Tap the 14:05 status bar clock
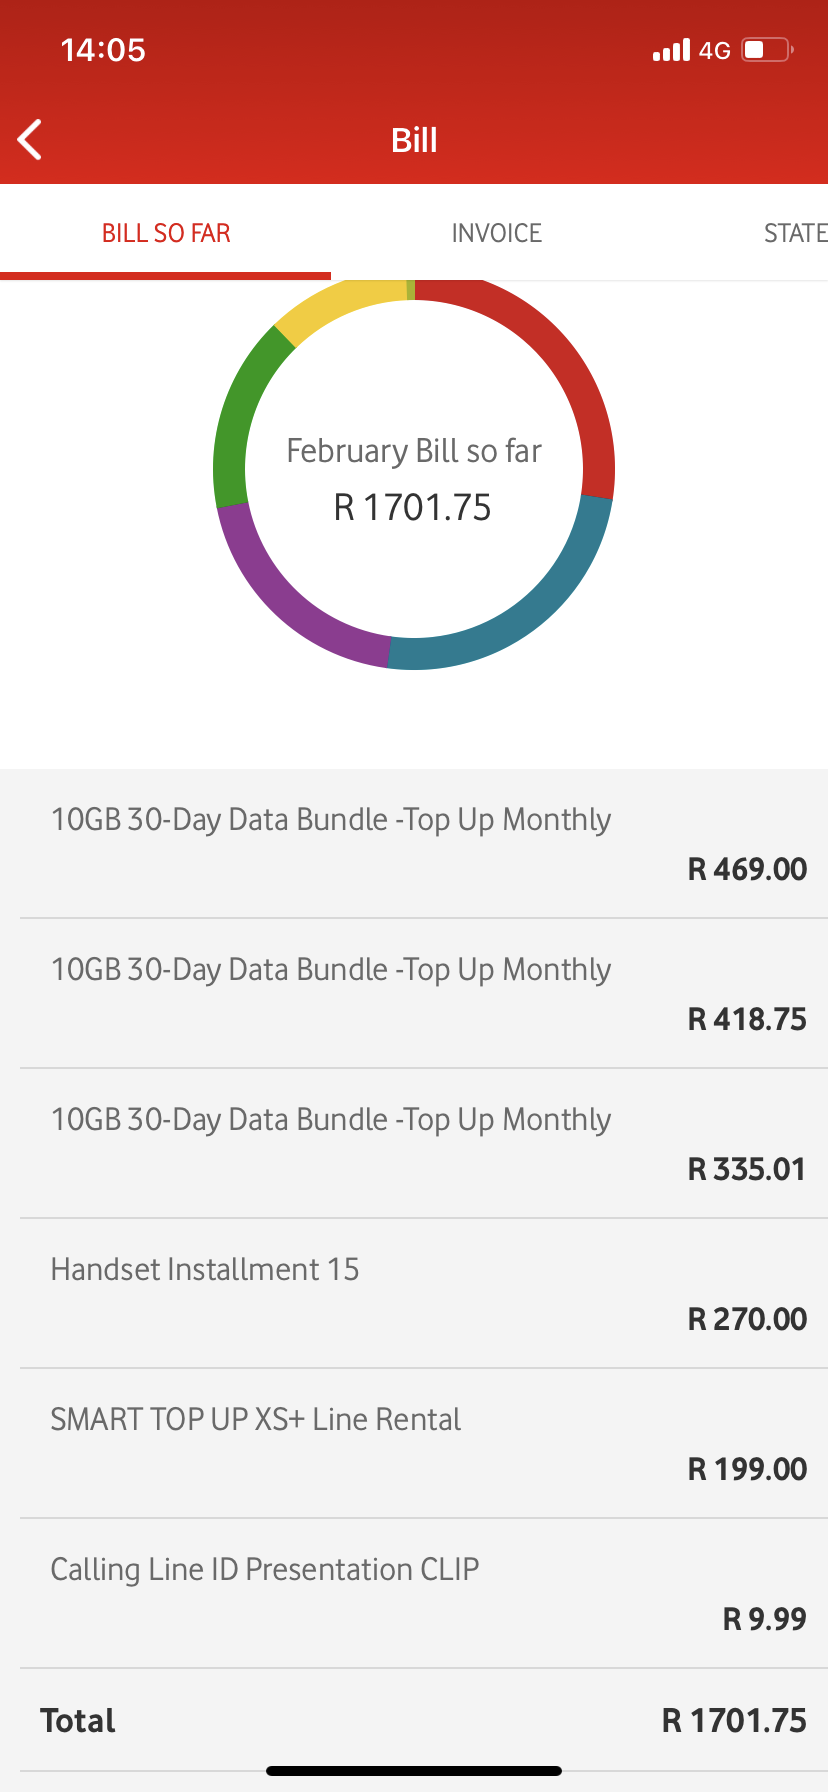 (x=103, y=50)
